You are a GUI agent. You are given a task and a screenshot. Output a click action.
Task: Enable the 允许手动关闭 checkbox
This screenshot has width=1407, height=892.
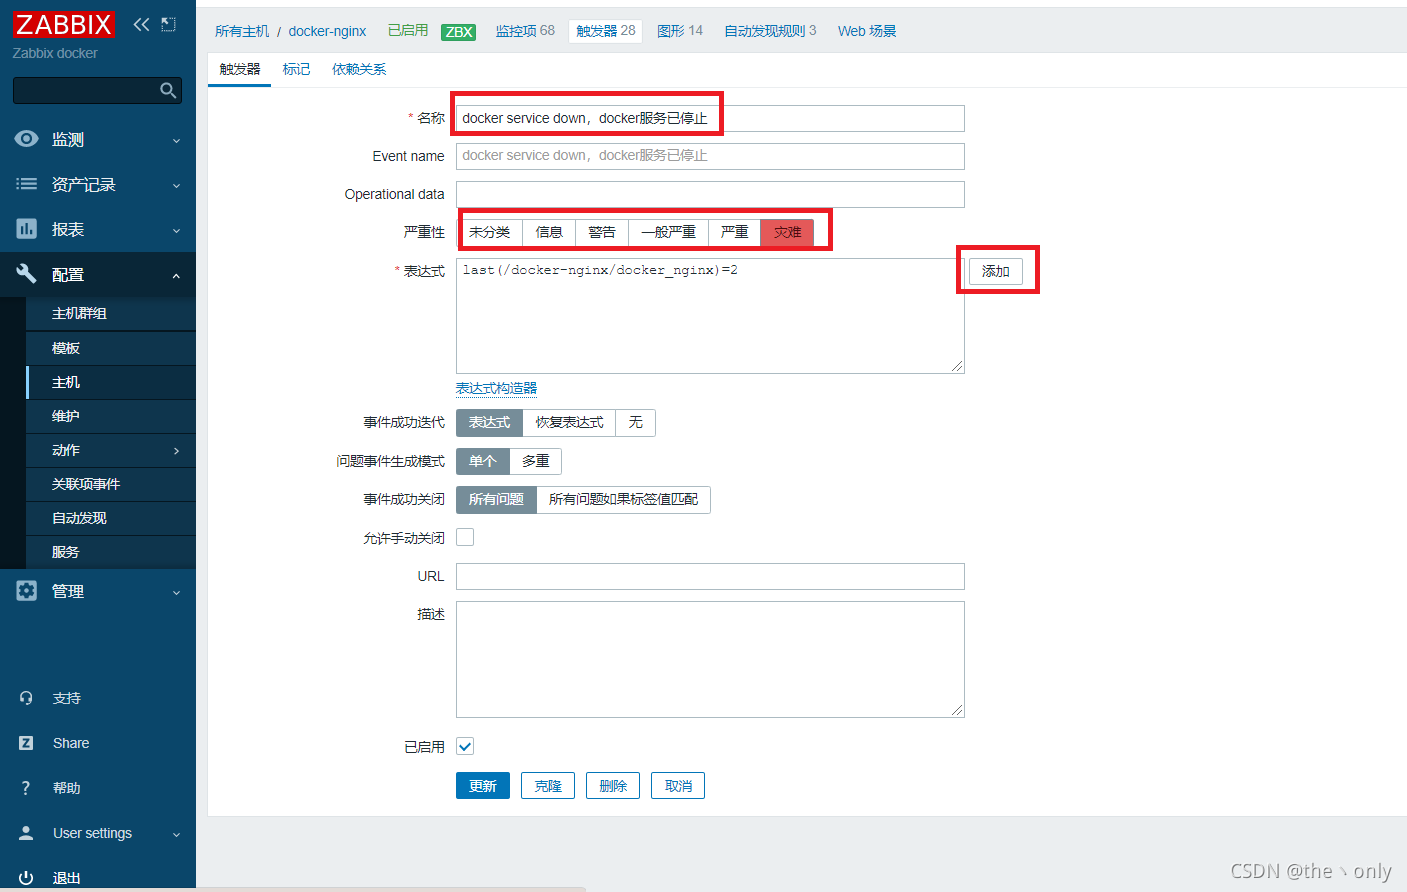[465, 537]
